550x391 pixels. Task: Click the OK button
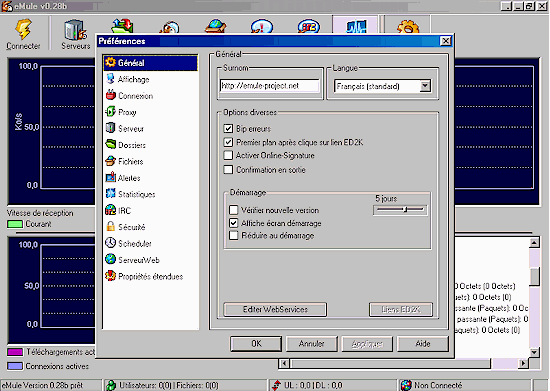point(256,344)
